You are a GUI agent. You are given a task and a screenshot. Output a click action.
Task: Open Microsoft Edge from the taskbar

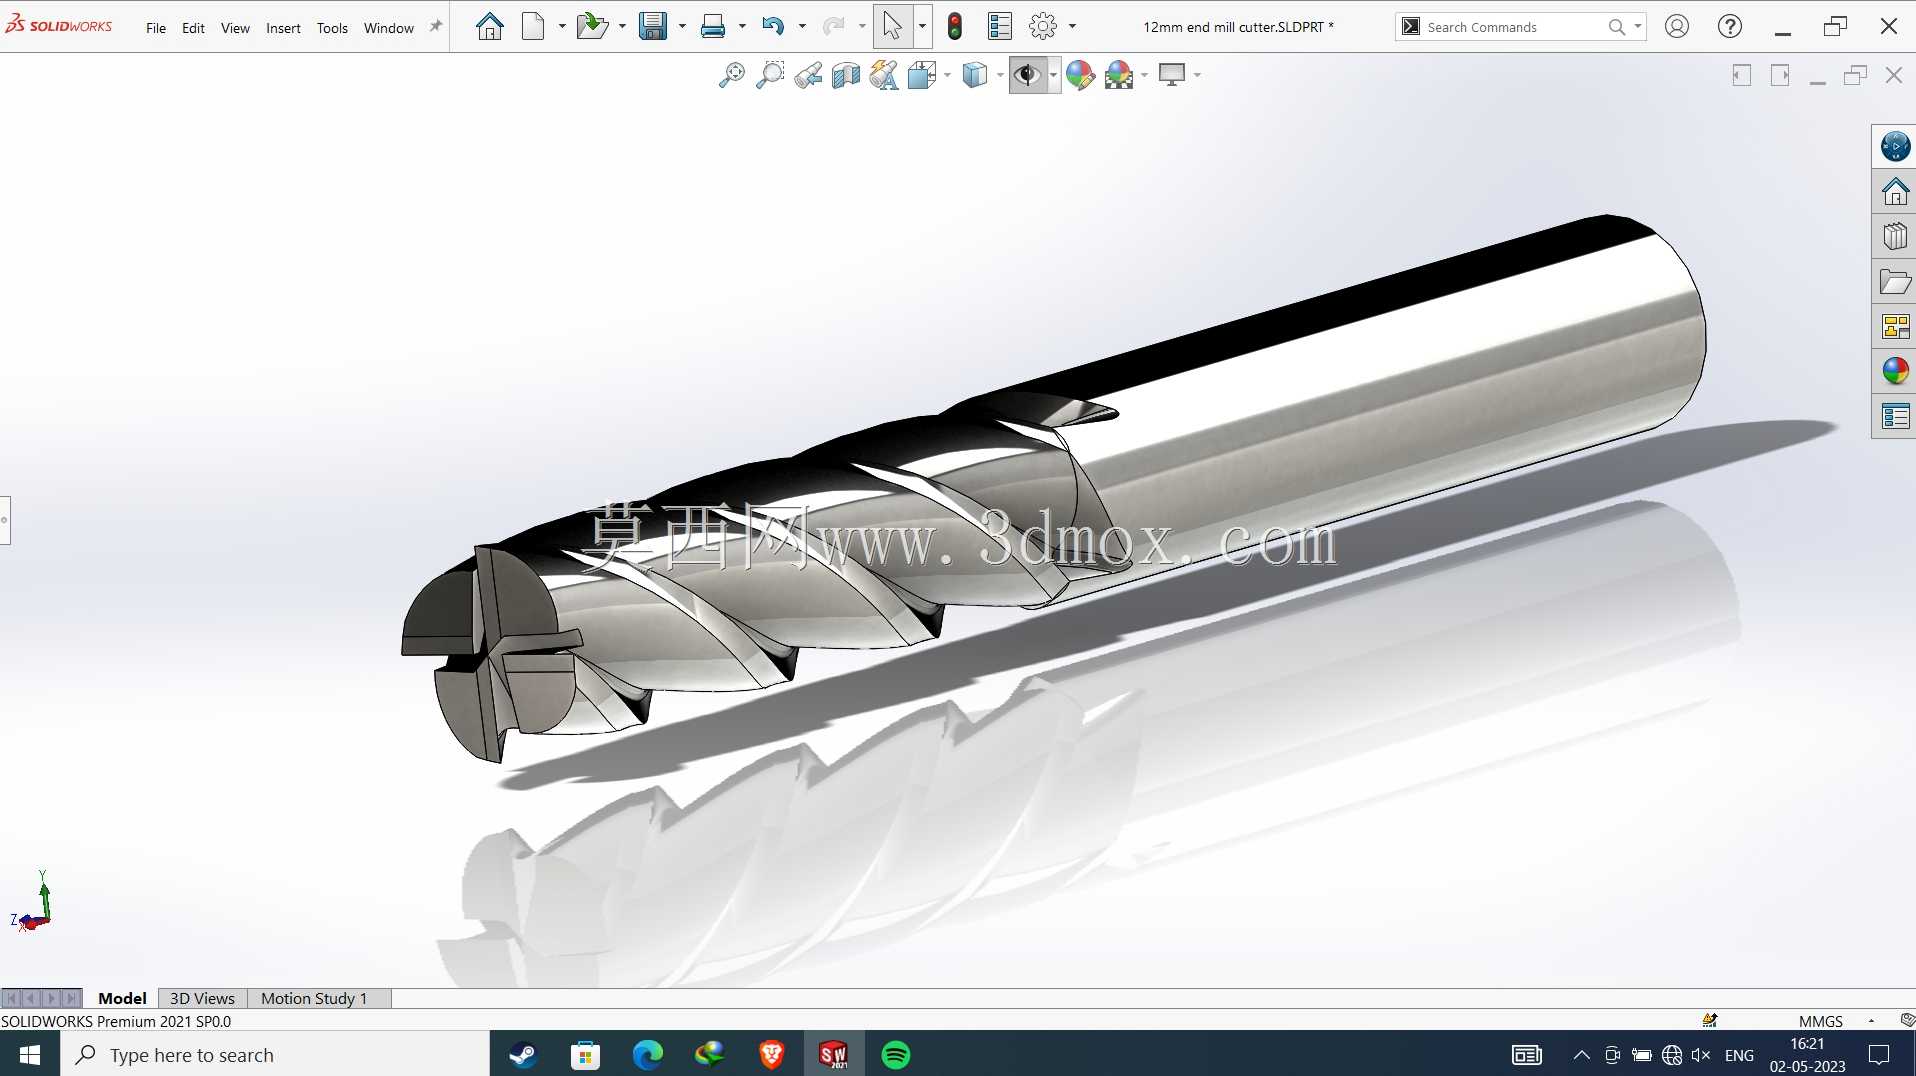(647, 1054)
